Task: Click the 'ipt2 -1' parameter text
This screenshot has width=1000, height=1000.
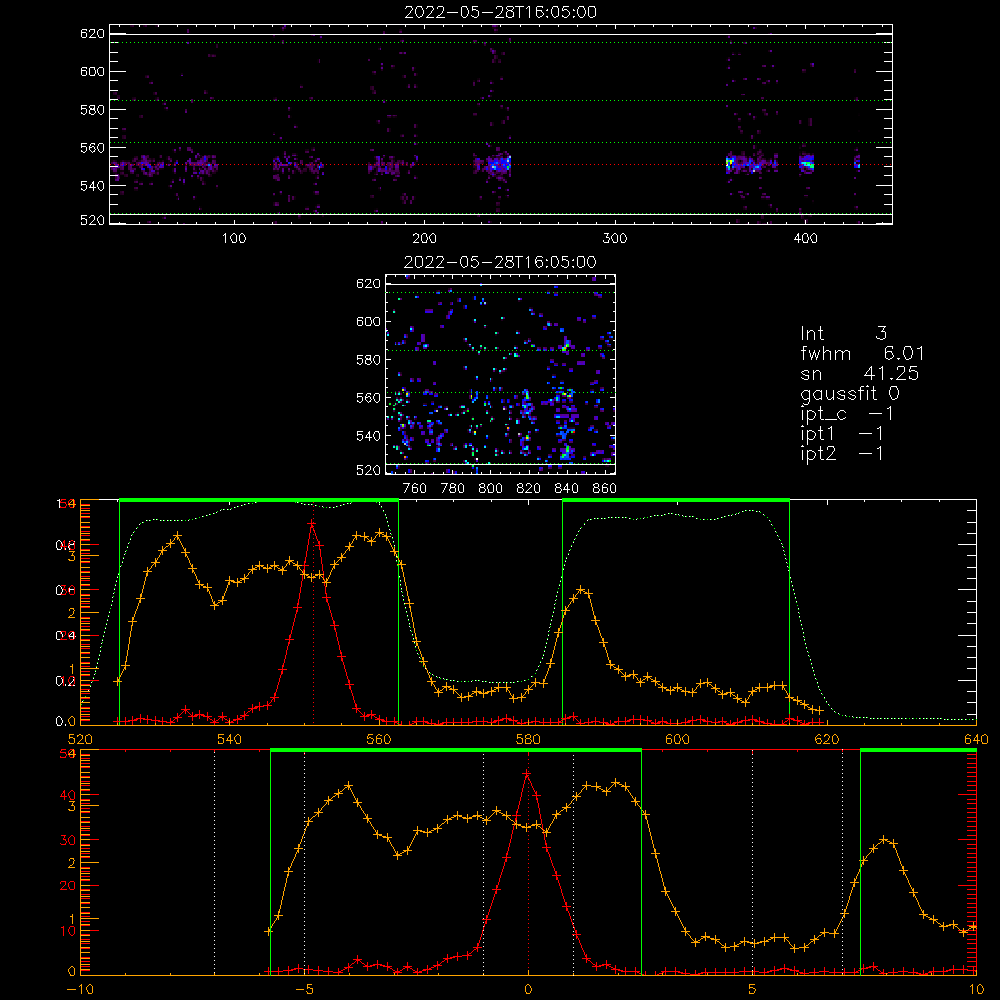Action: click(x=841, y=453)
